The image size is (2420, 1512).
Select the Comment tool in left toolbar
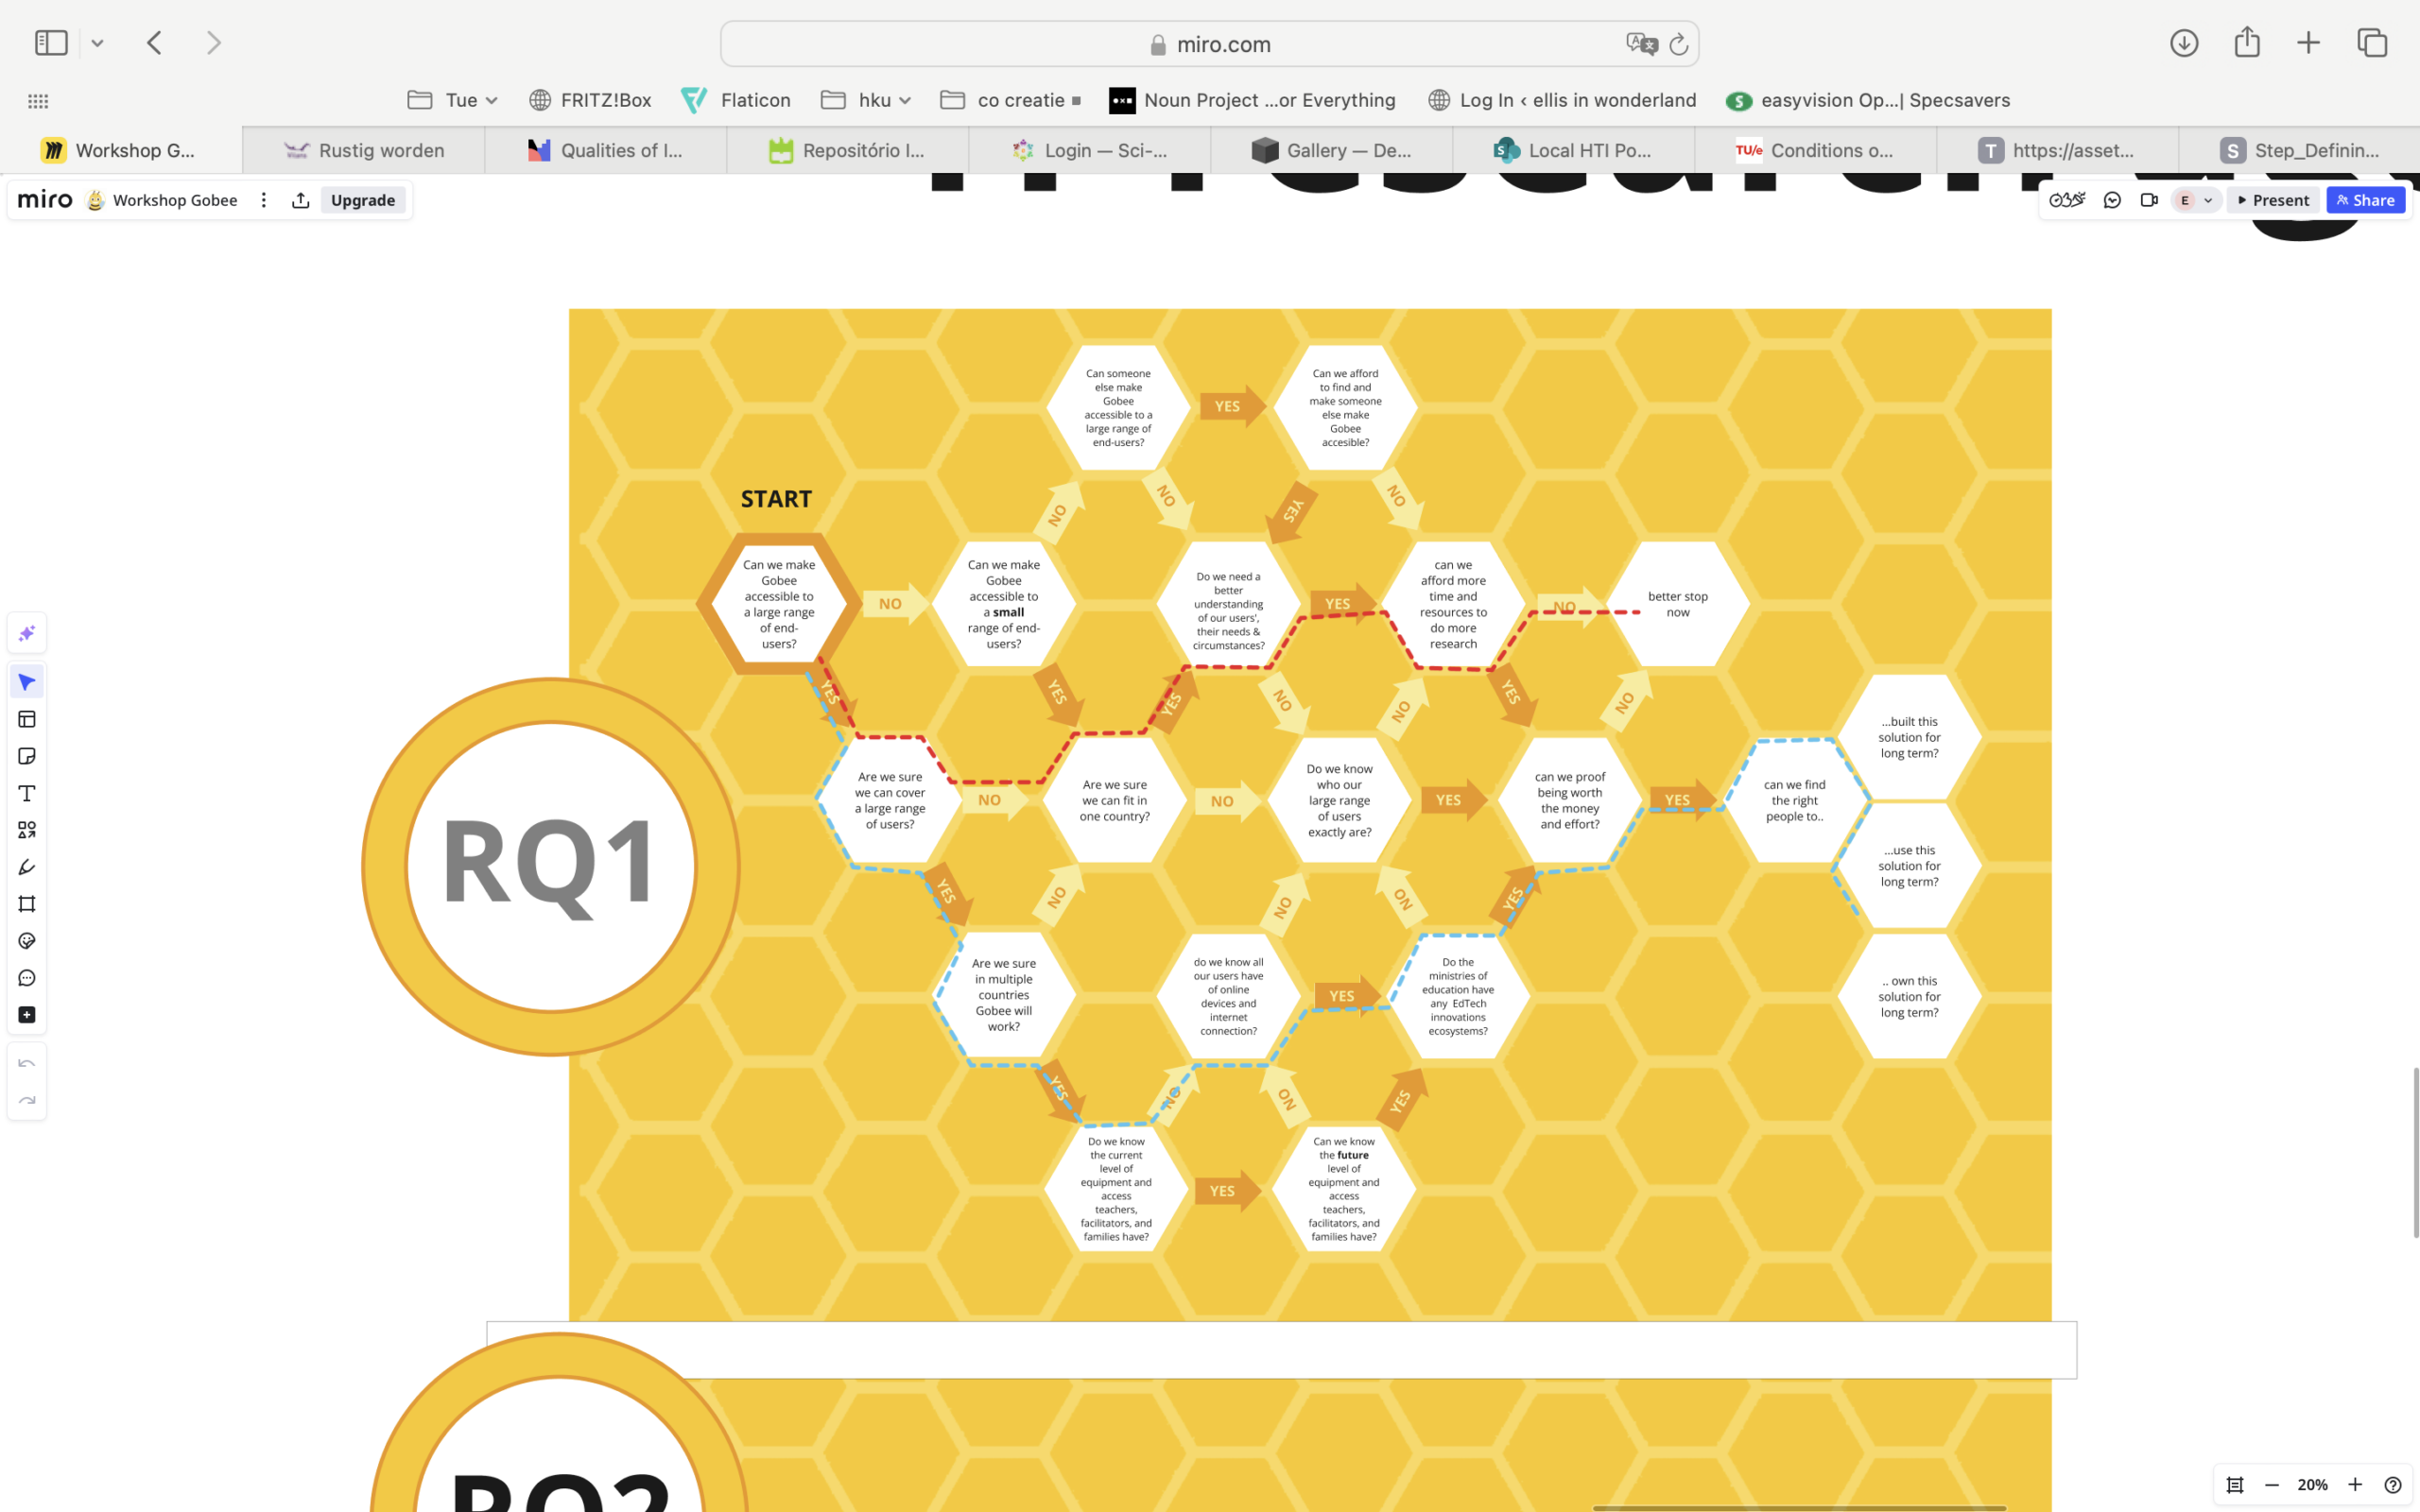click(27, 978)
